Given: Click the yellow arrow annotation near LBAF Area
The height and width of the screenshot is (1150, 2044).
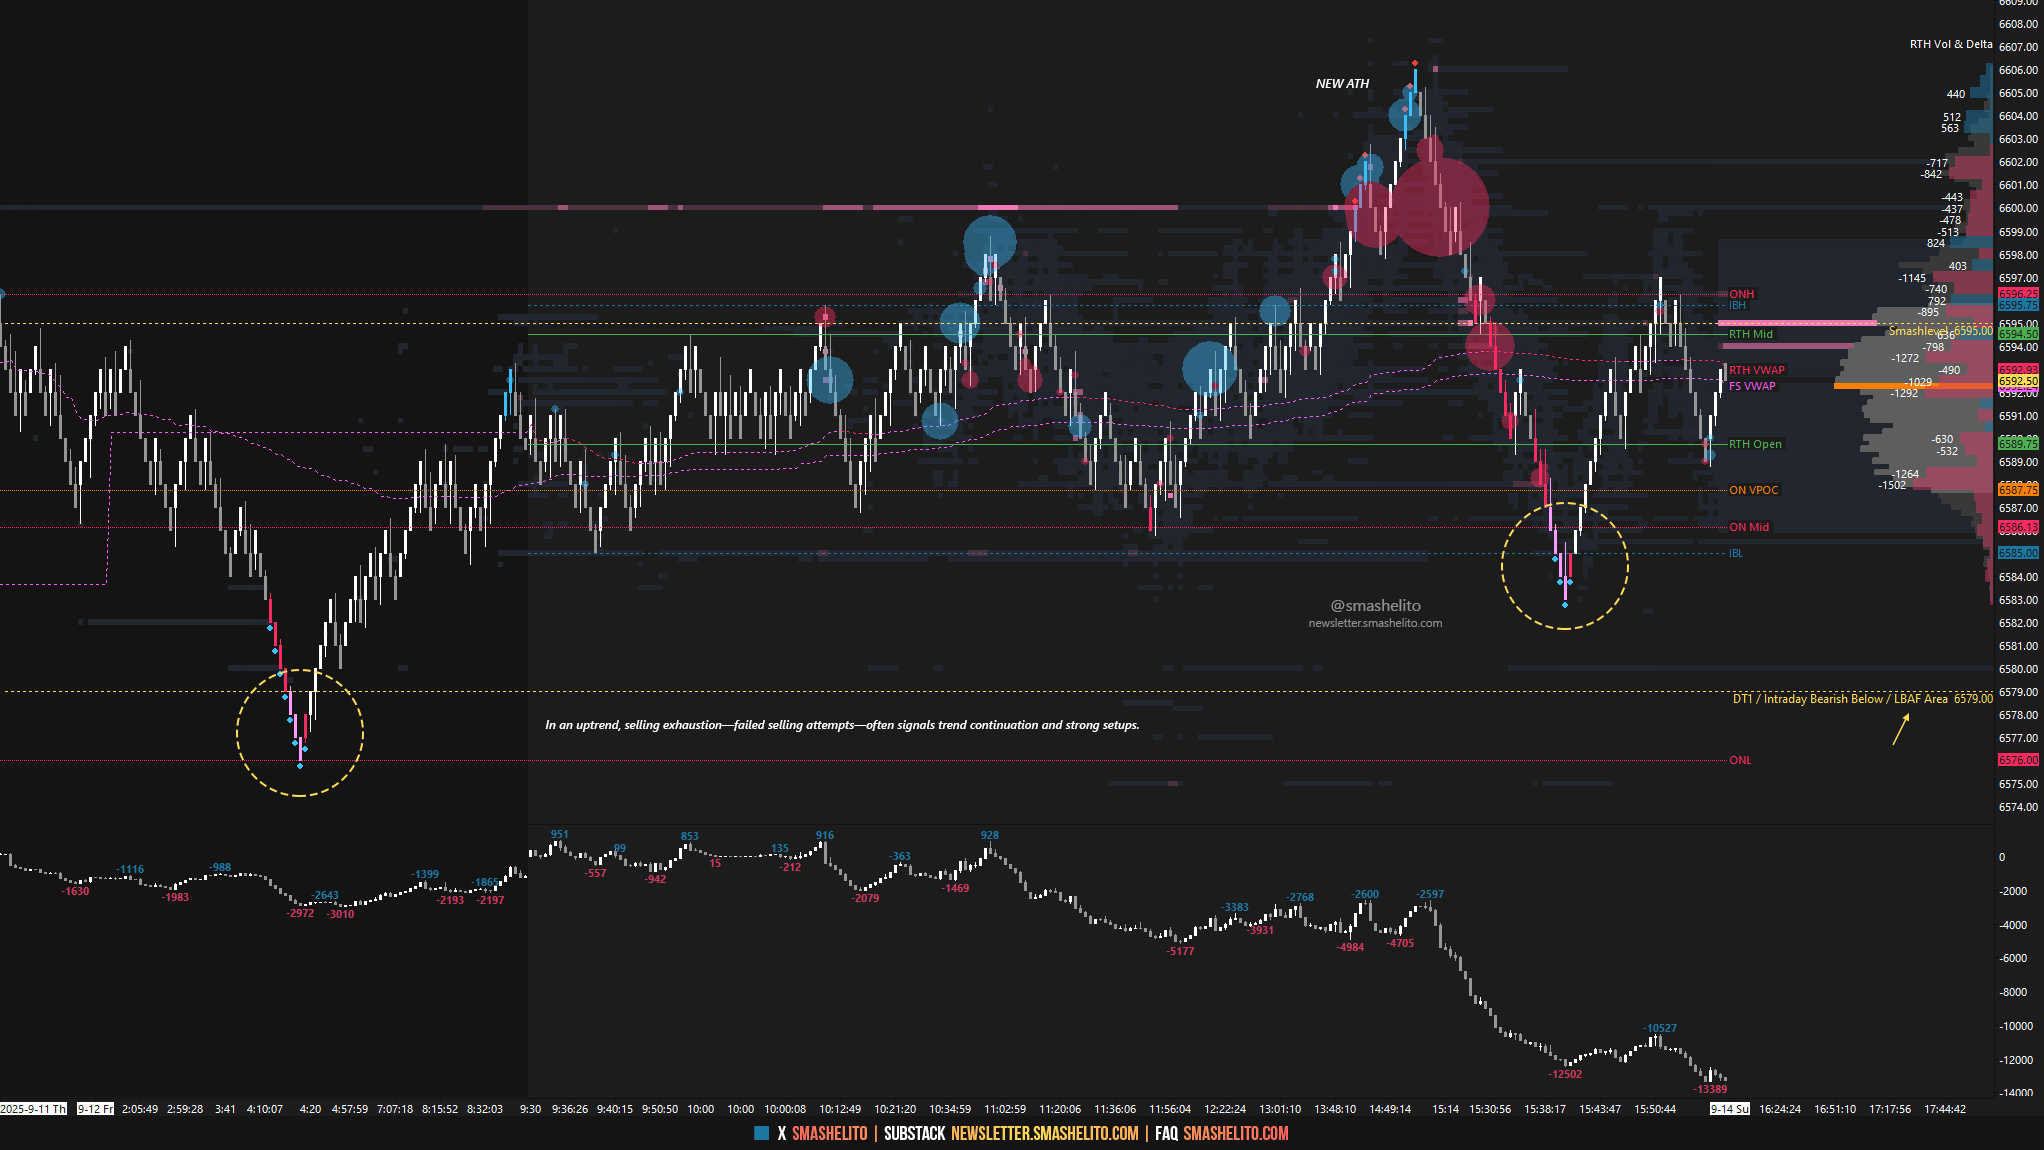Looking at the screenshot, I should tap(1901, 729).
